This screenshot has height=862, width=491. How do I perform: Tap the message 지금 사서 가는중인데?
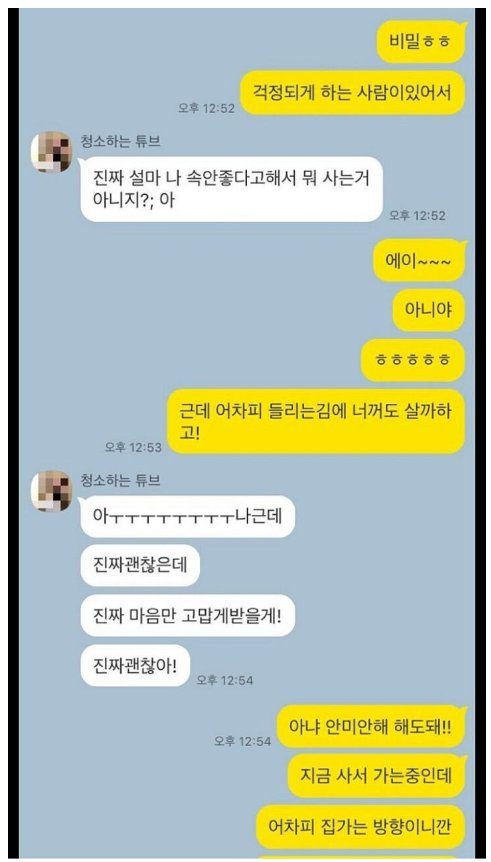tap(377, 776)
